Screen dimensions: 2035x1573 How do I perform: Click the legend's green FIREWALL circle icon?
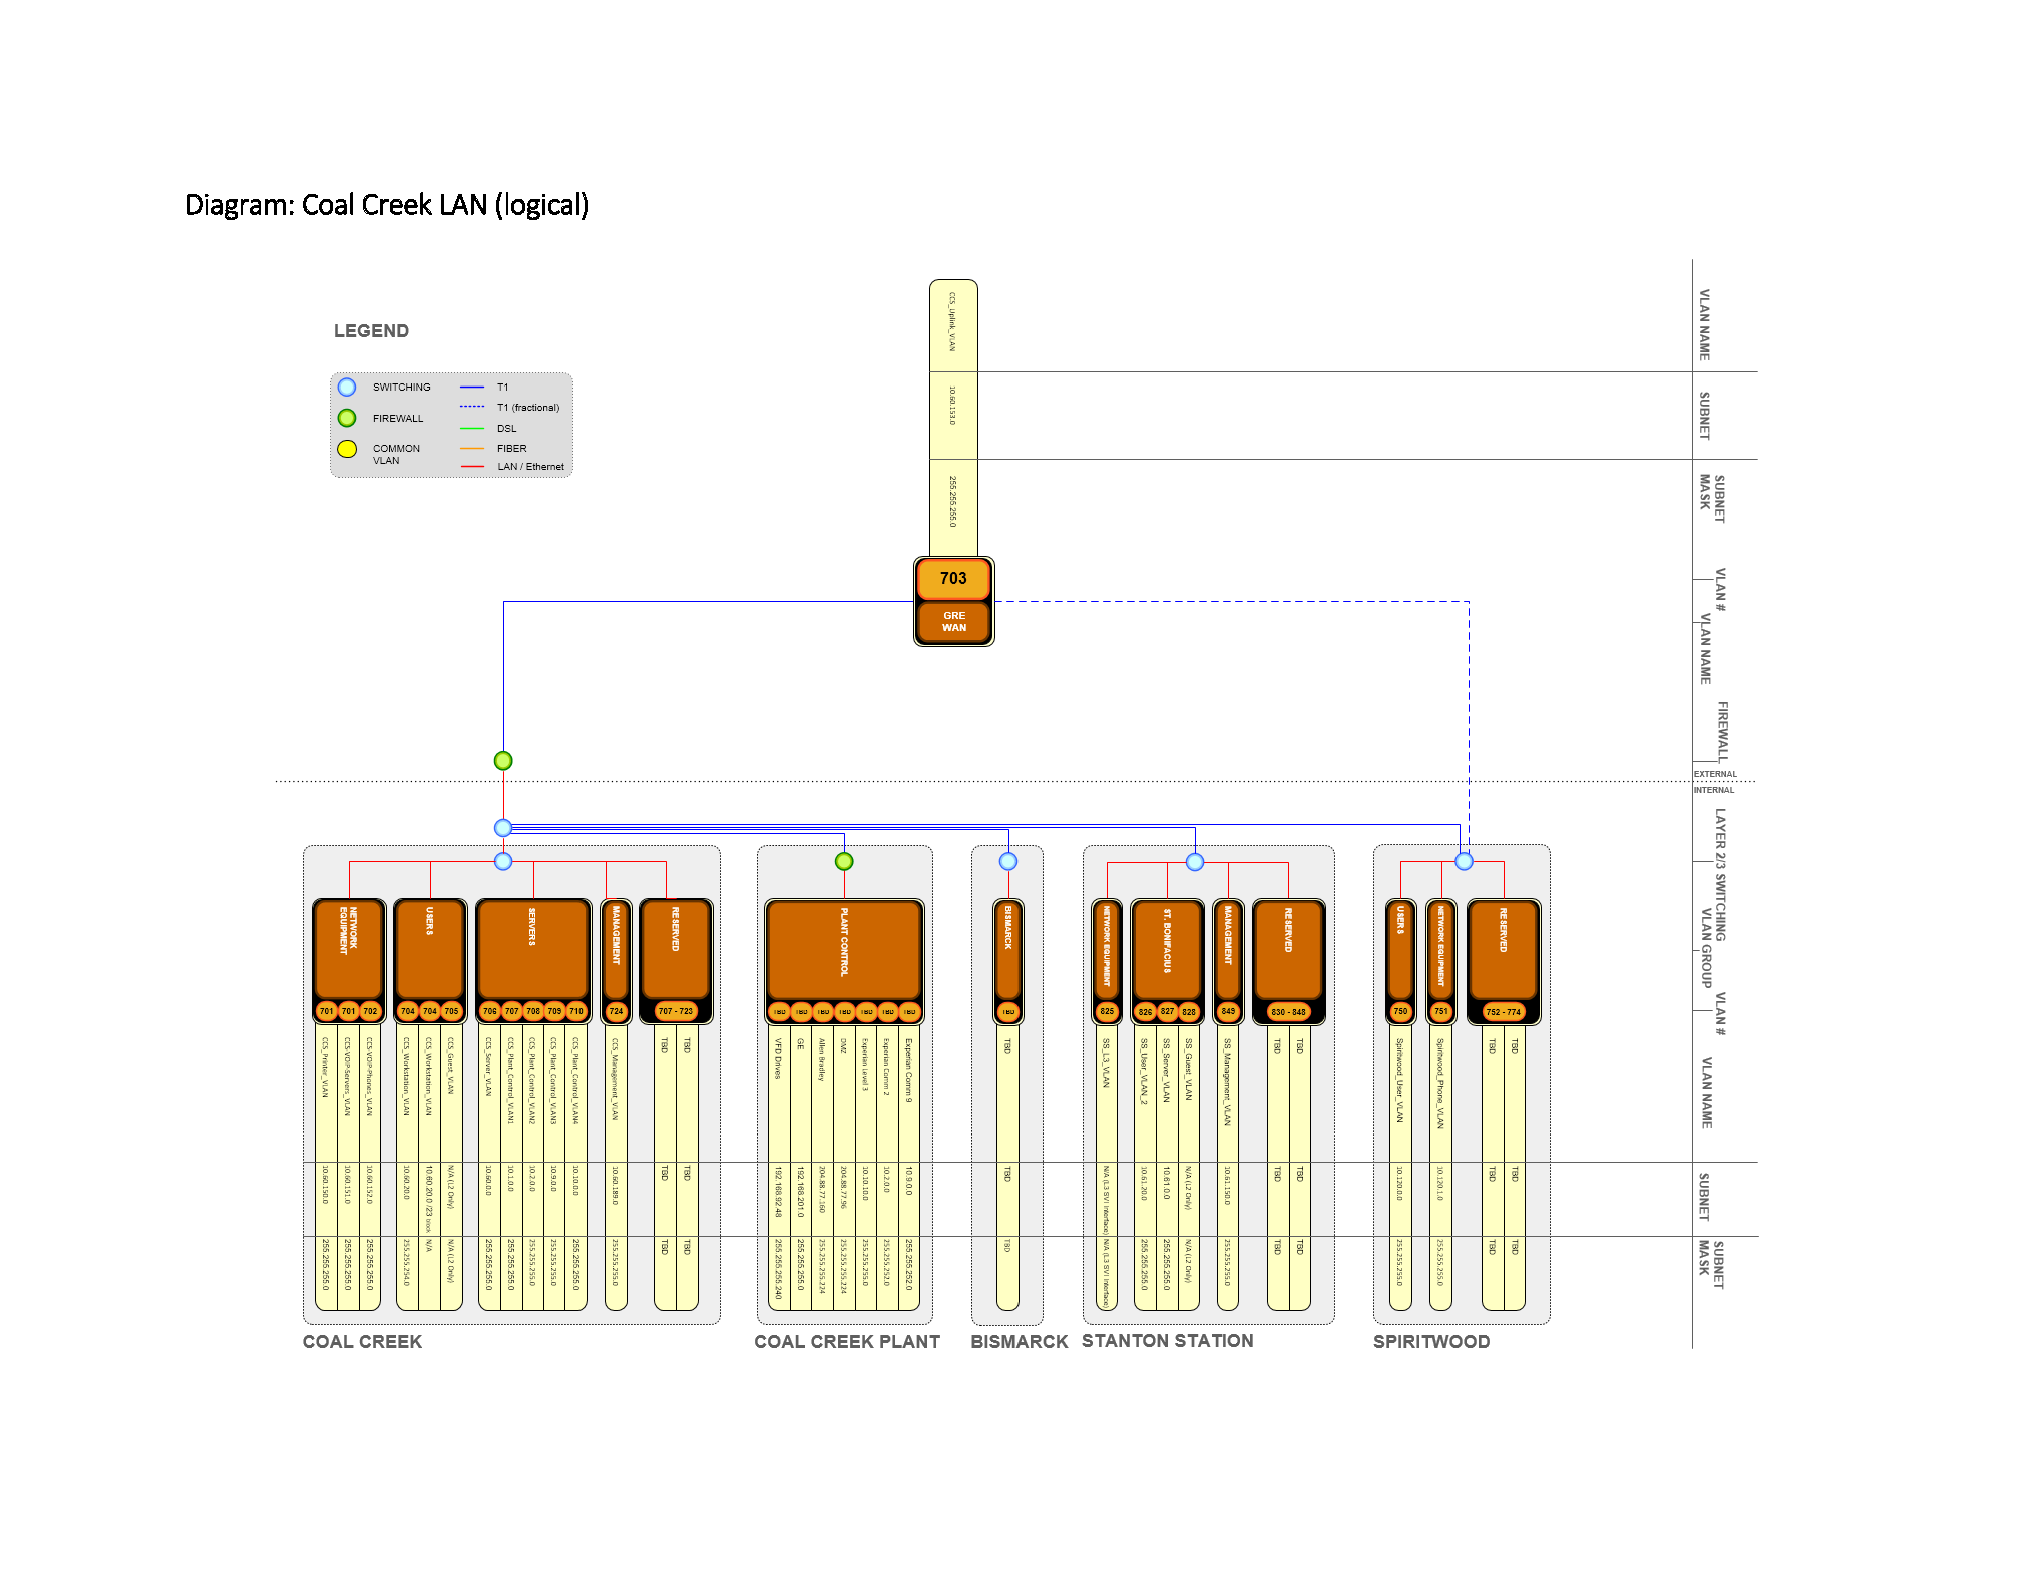click(347, 418)
